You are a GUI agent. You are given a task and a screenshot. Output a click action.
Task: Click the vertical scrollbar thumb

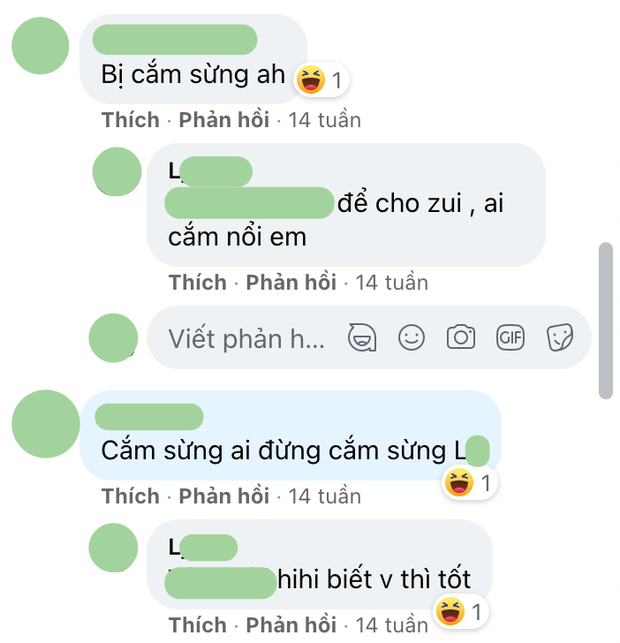coord(606,320)
